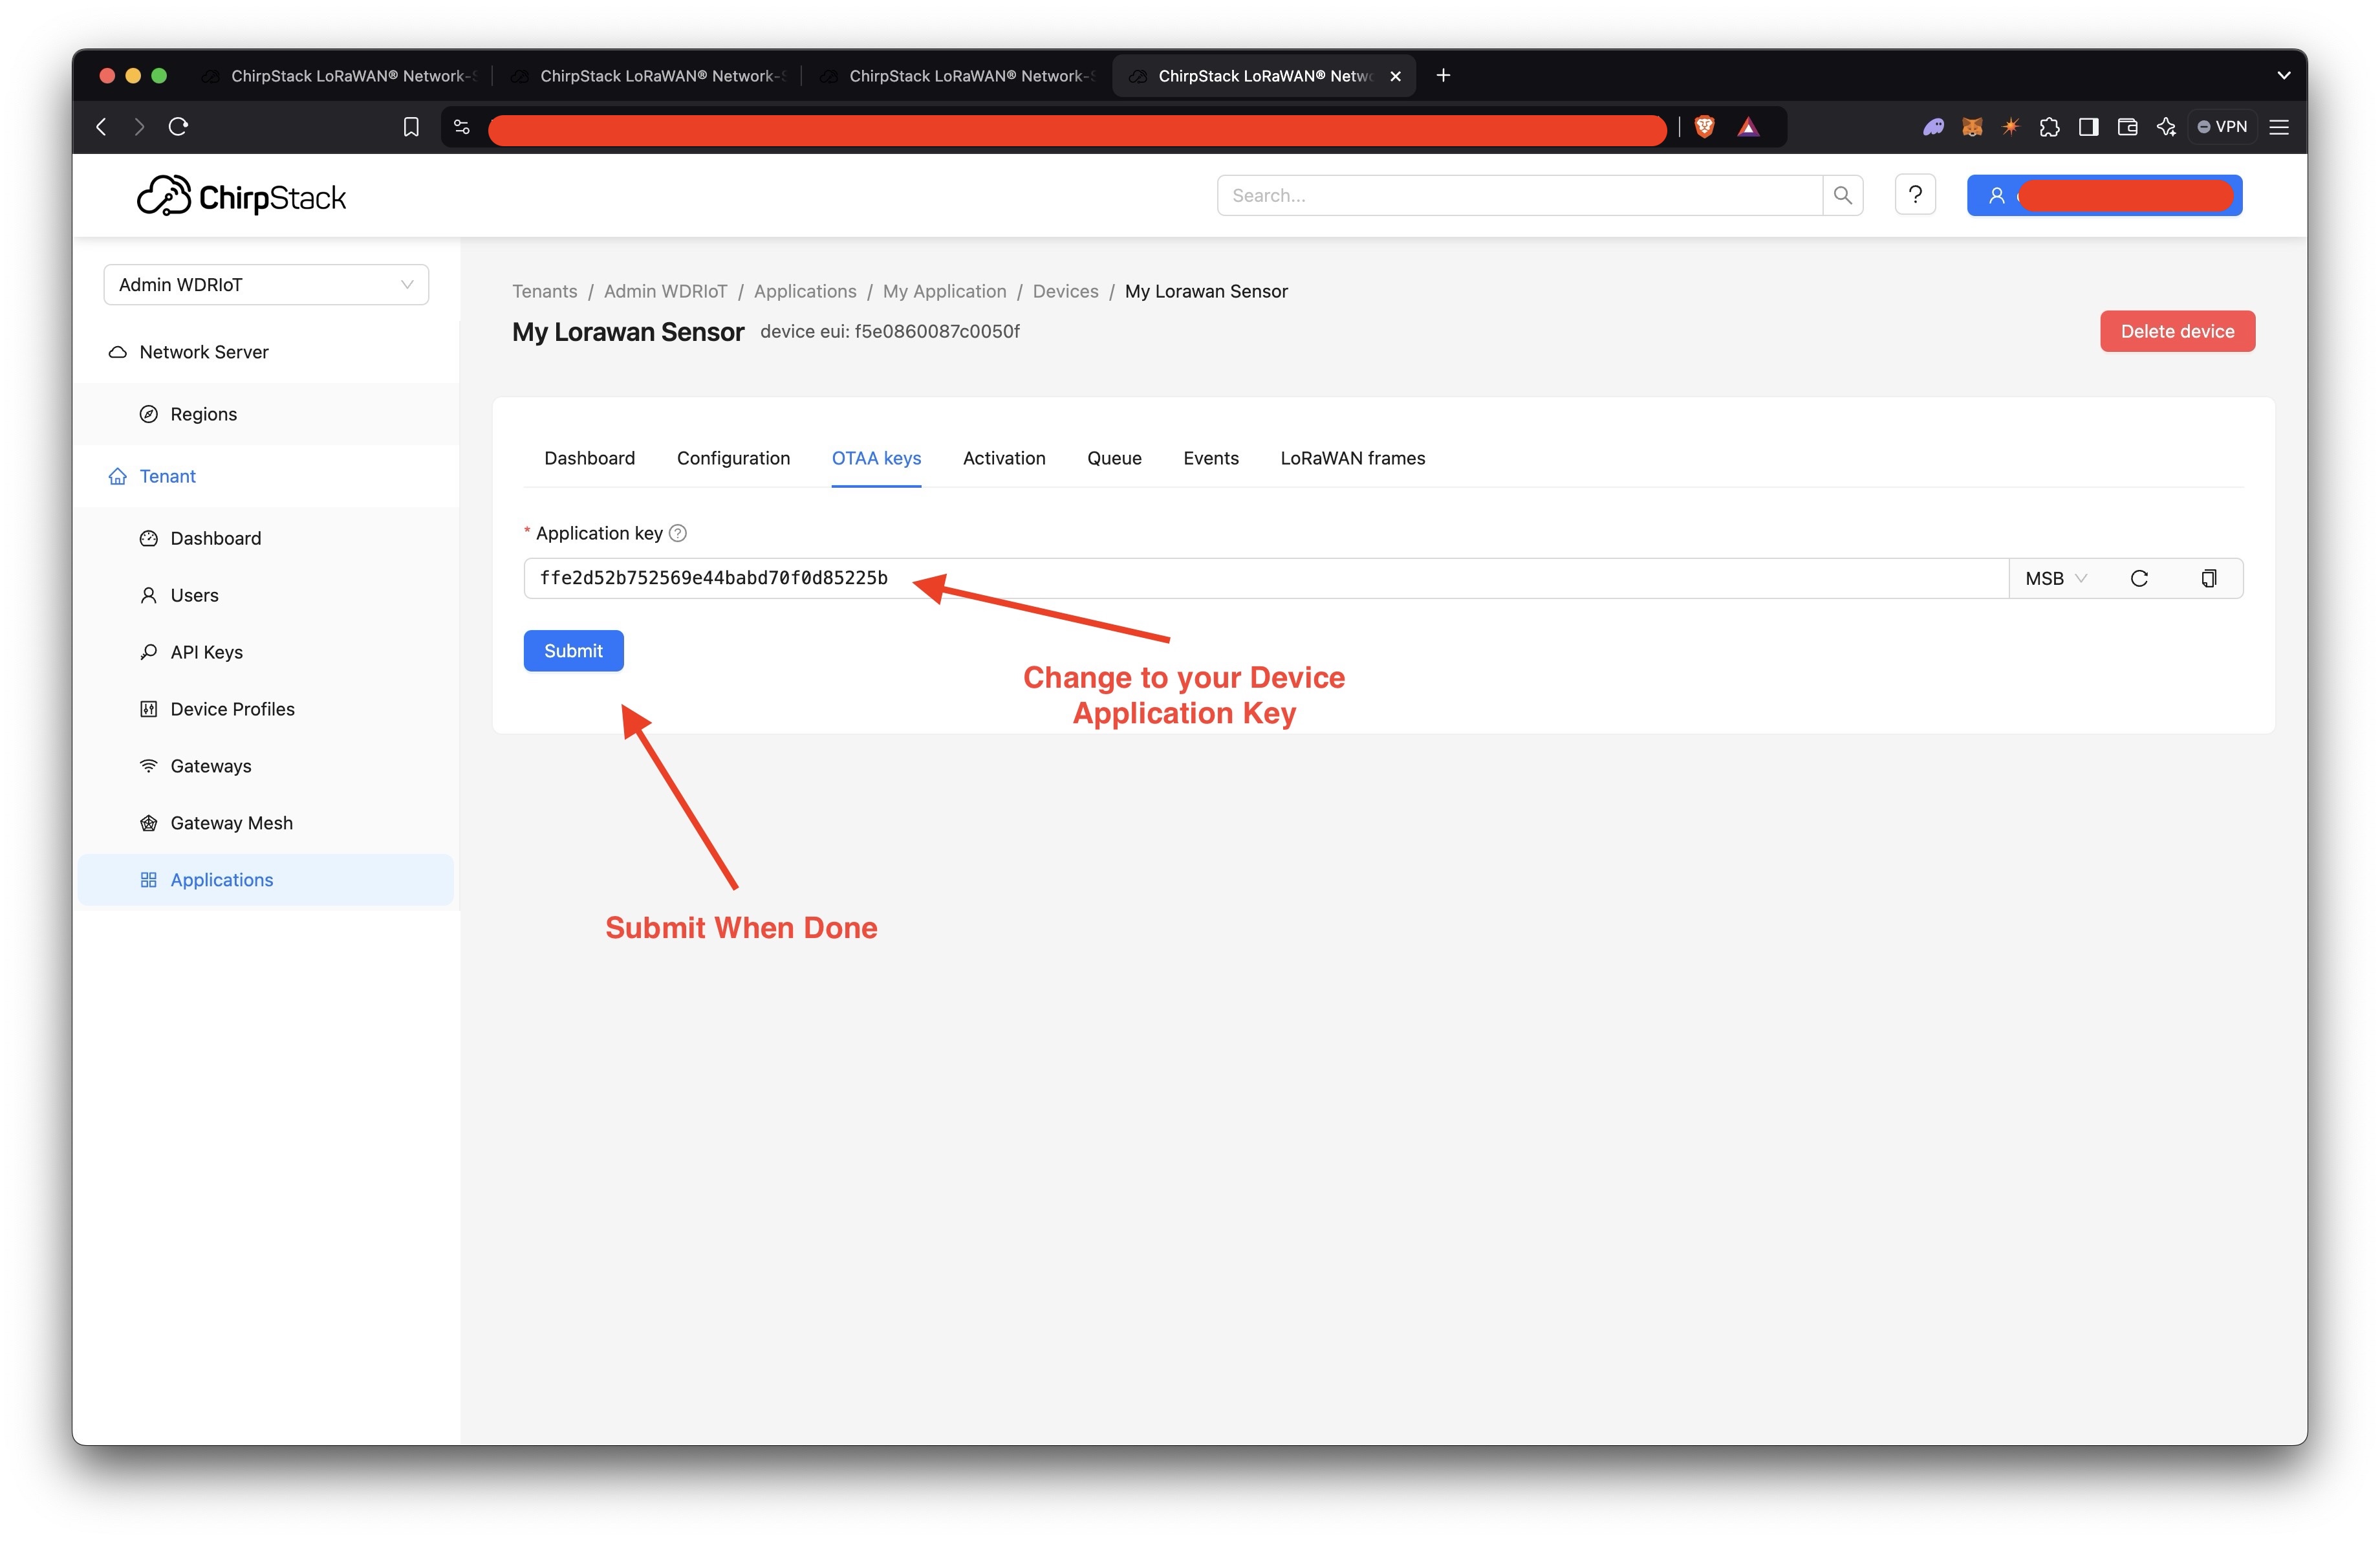Viewport: 2380px width, 1541px height.
Task: Go forward with browser forward arrow
Action: click(x=139, y=126)
